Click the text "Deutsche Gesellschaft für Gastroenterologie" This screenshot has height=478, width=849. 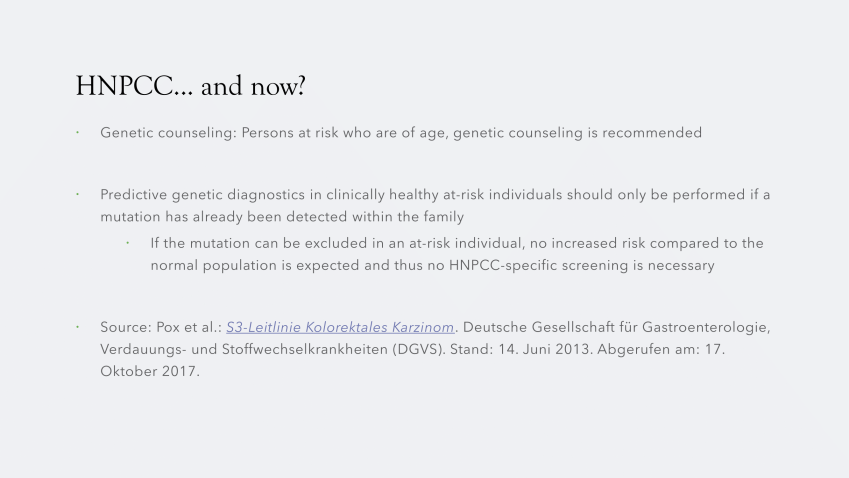pos(616,327)
